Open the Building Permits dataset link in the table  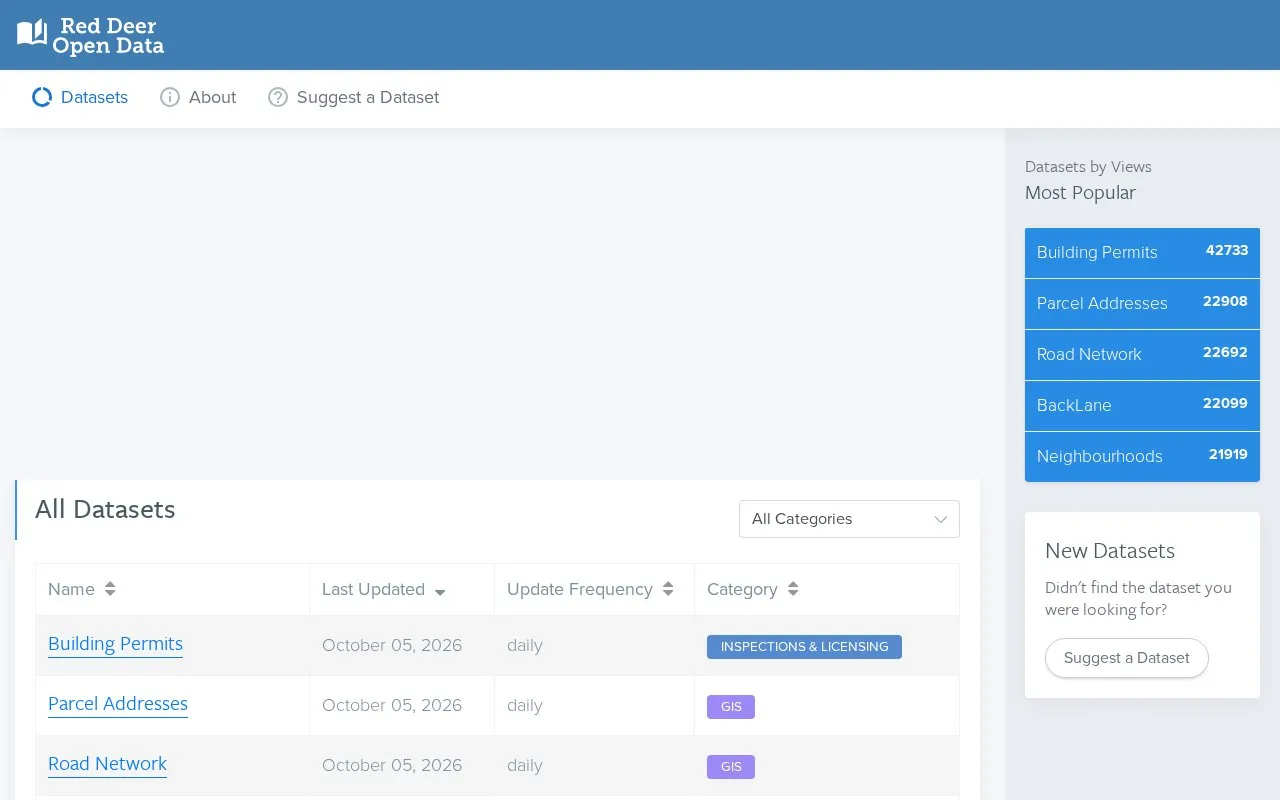(x=115, y=644)
